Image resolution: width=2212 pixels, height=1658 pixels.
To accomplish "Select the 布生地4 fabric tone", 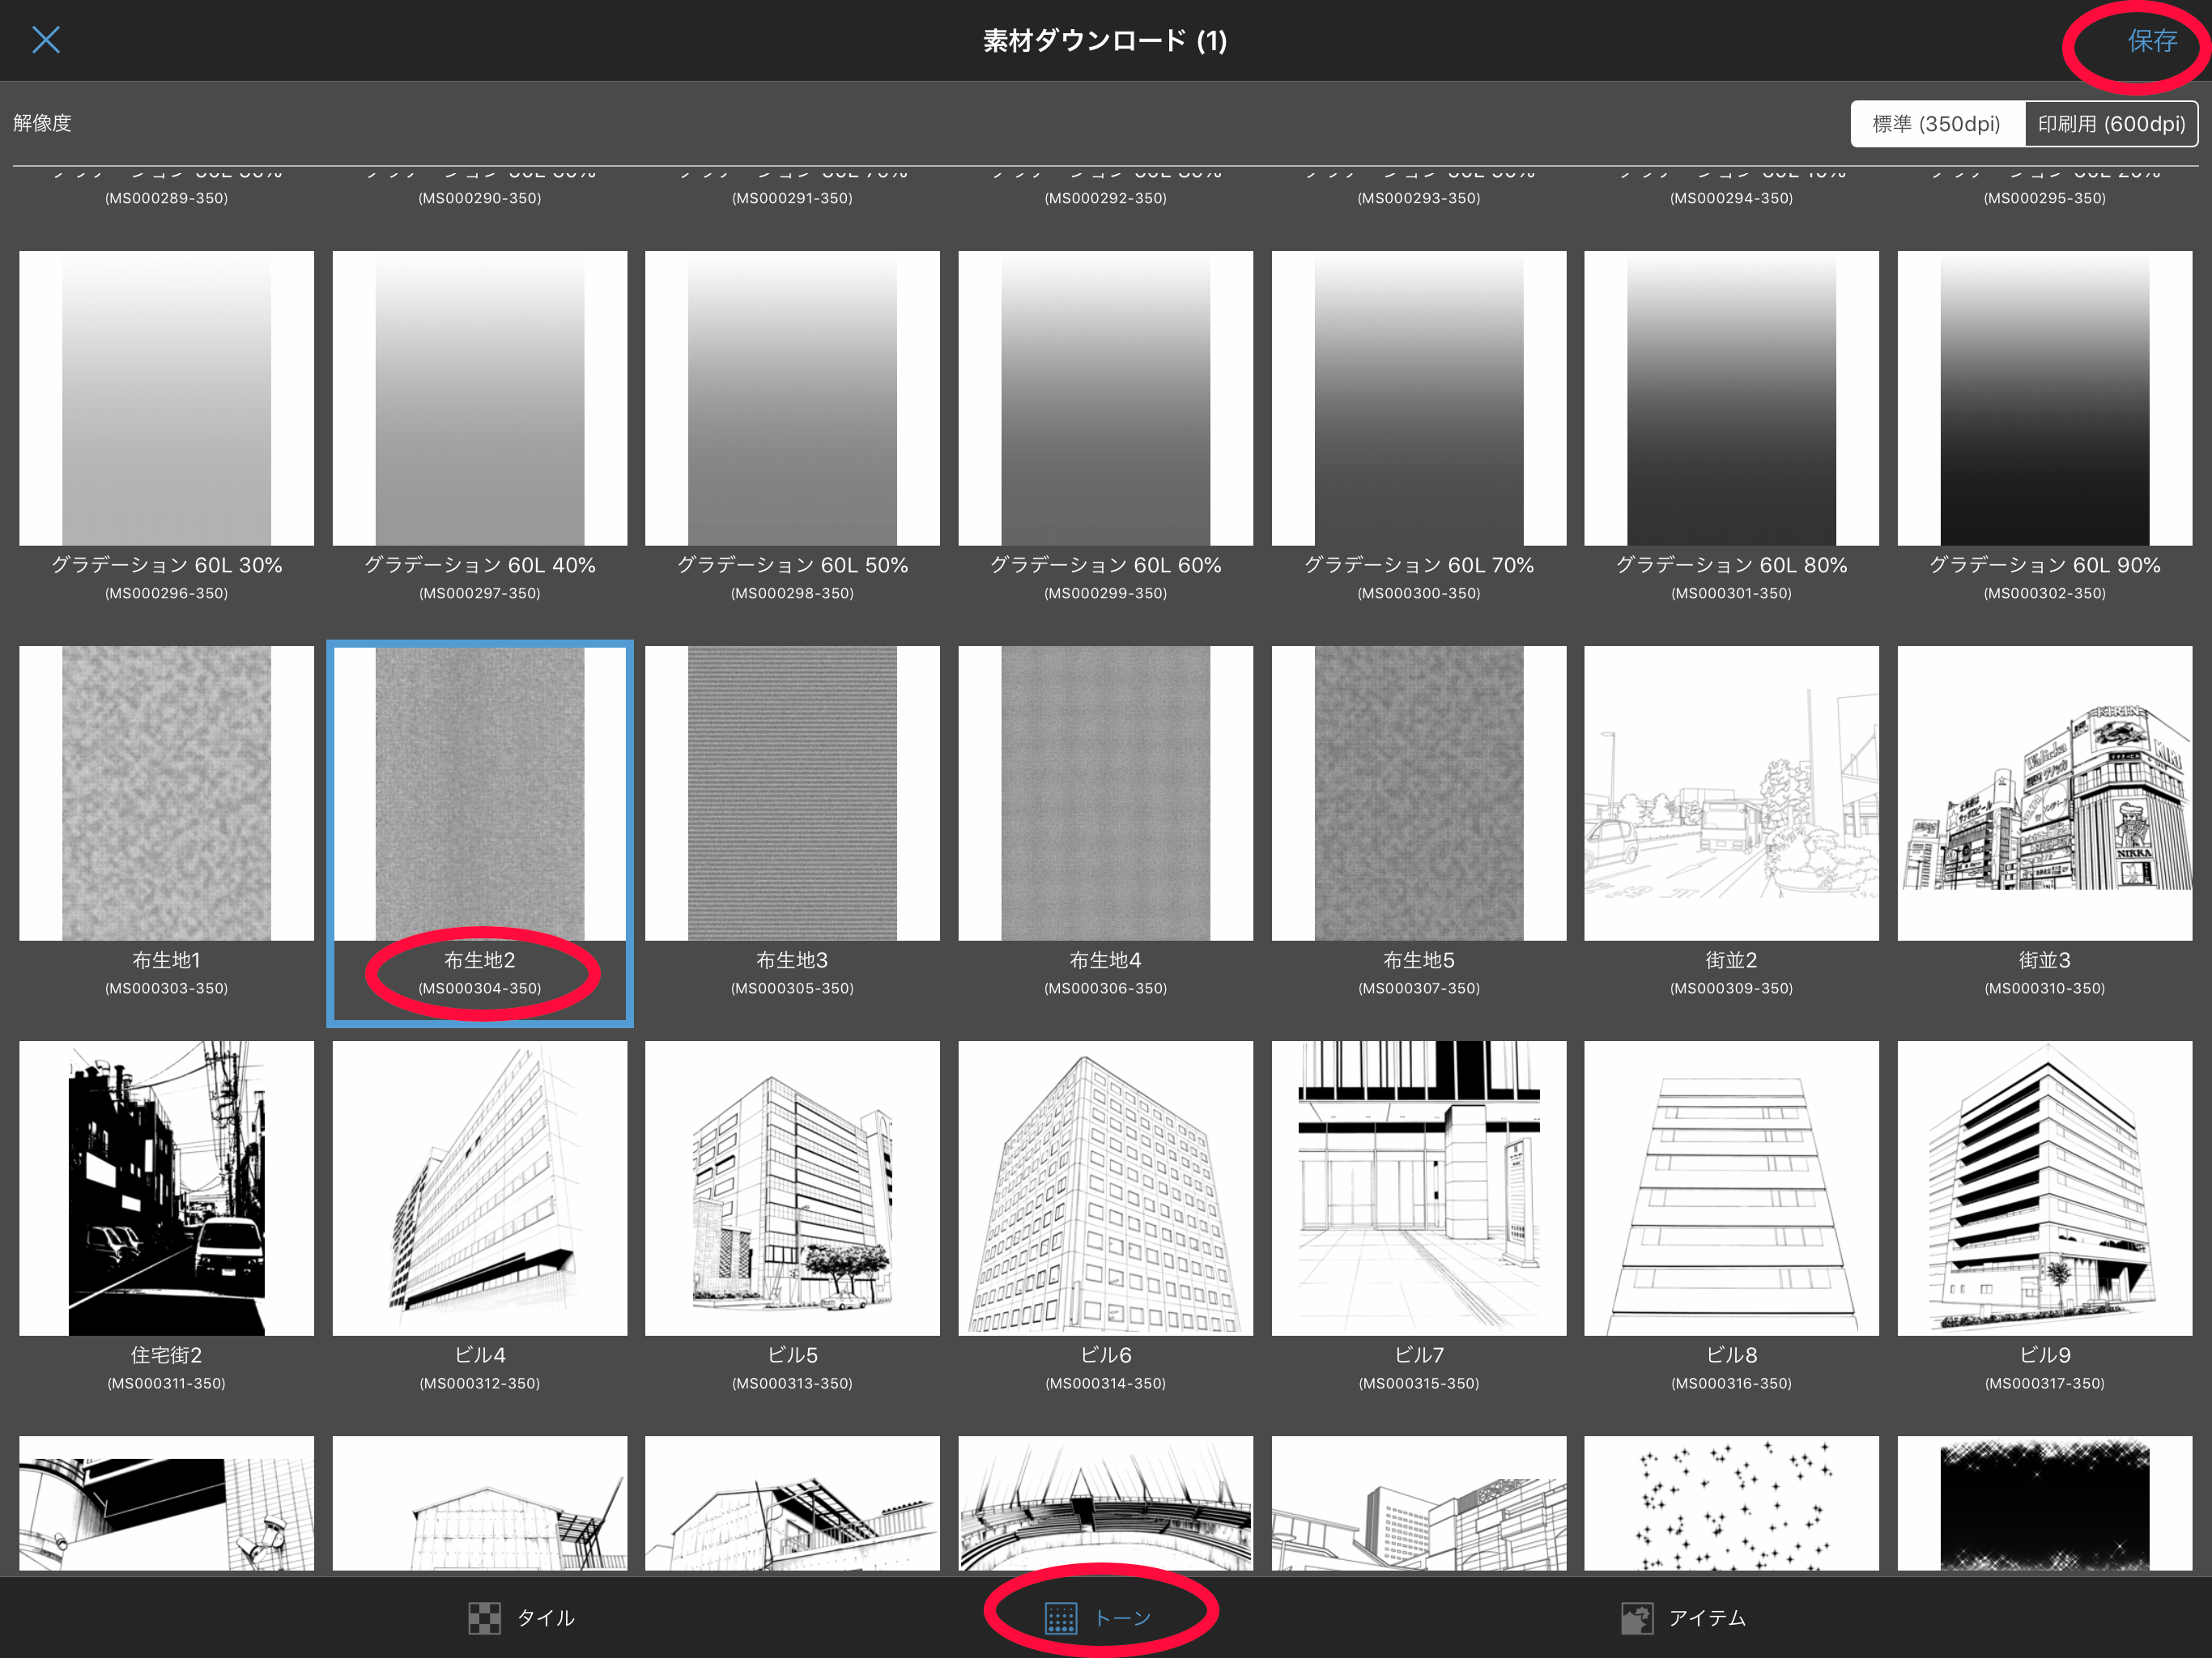I will click(x=1105, y=793).
